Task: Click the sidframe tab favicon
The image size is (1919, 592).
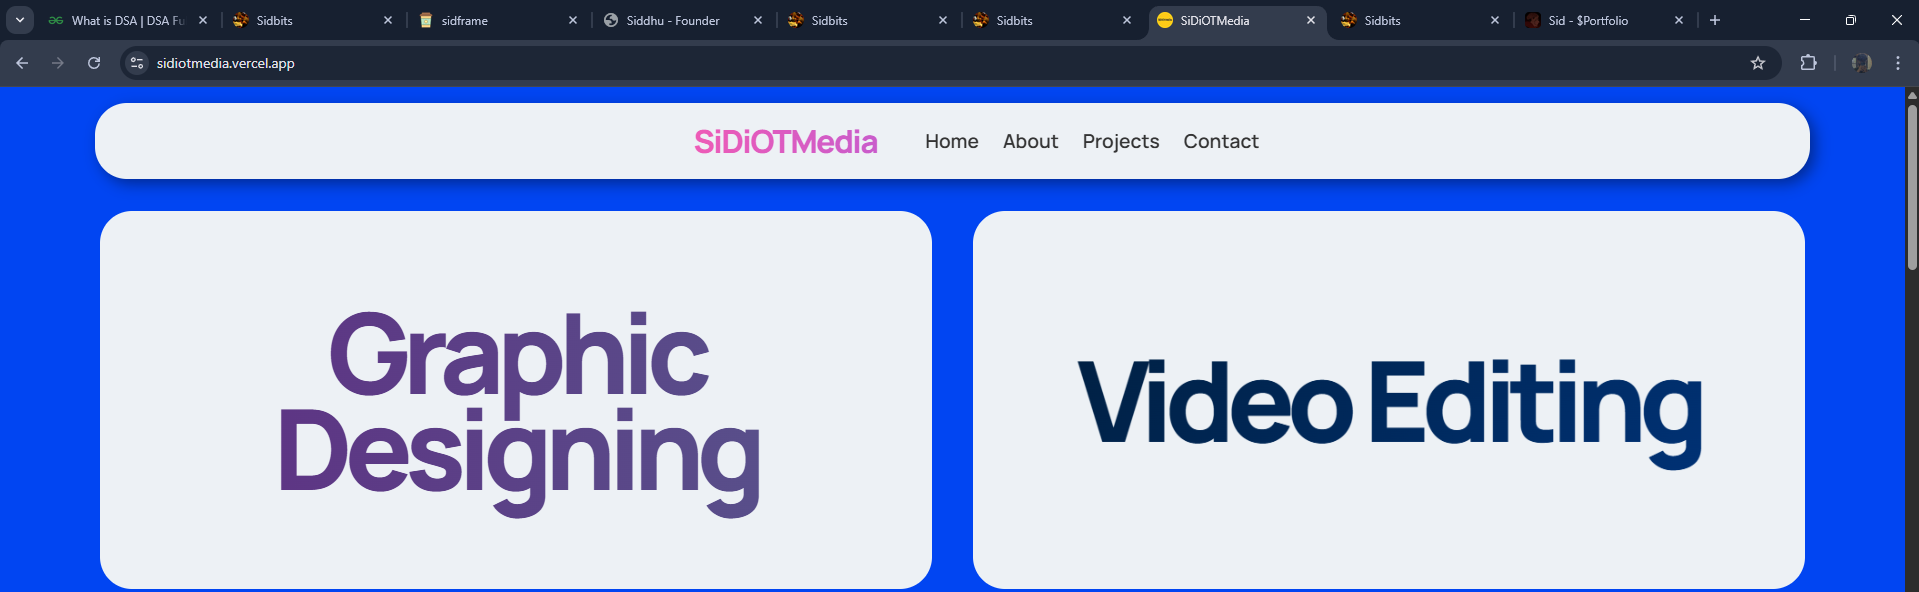Action: pyautogui.click(x=426, y=20)
